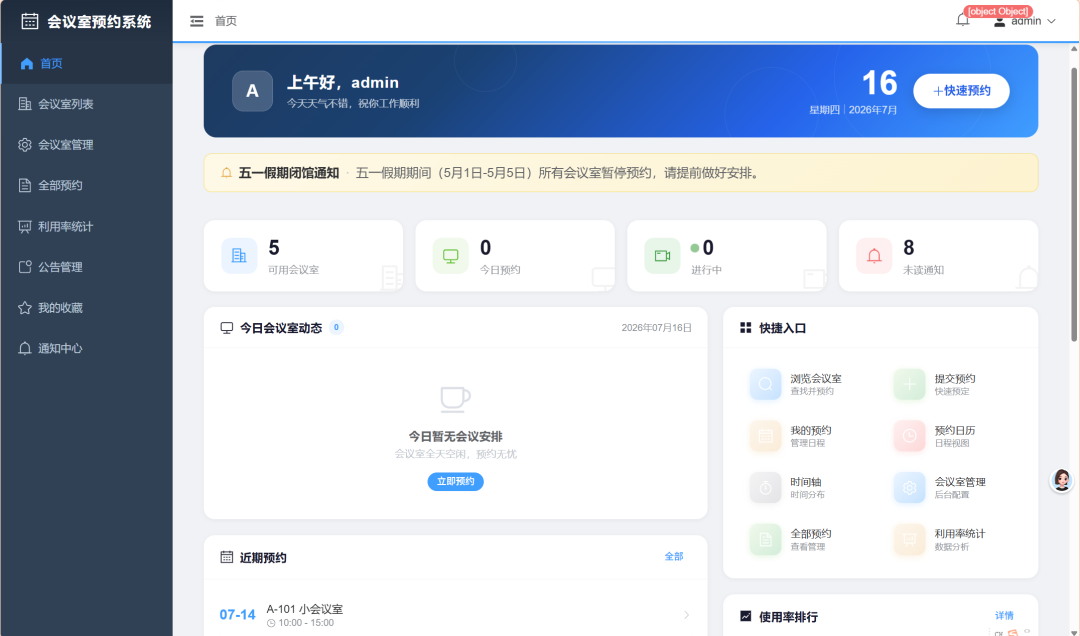Open 会议室列表 from the sidebar
The height and width of the screenshot is (636, 1080).
coord(86,104)
